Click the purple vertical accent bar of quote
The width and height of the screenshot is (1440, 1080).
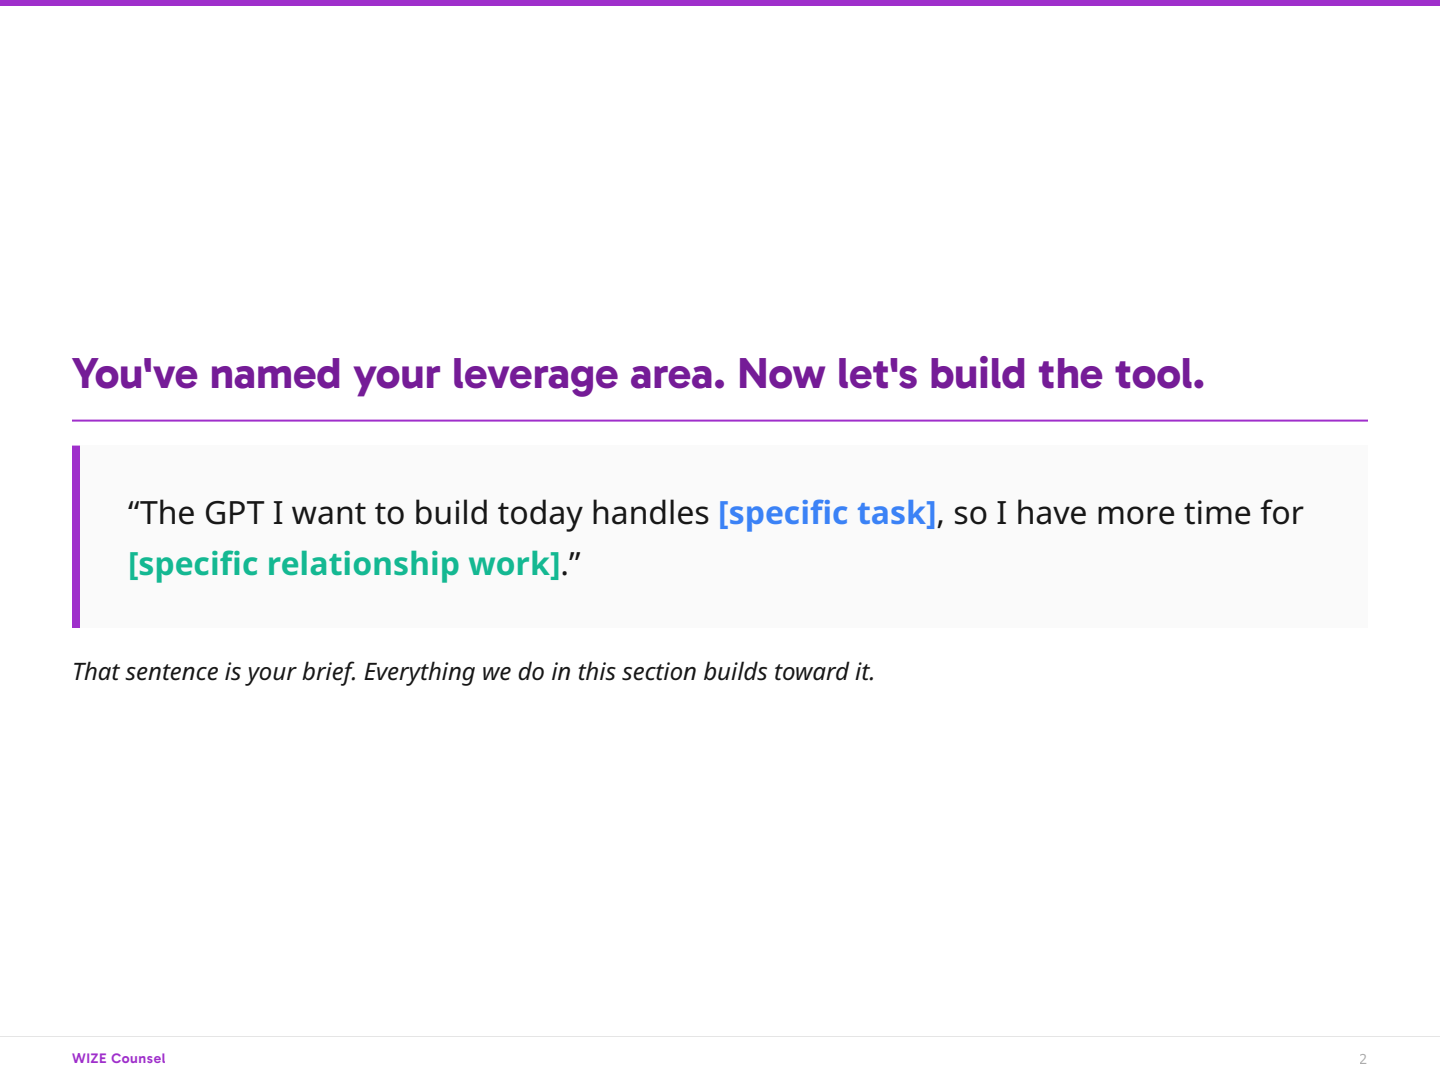coord(76,537)
